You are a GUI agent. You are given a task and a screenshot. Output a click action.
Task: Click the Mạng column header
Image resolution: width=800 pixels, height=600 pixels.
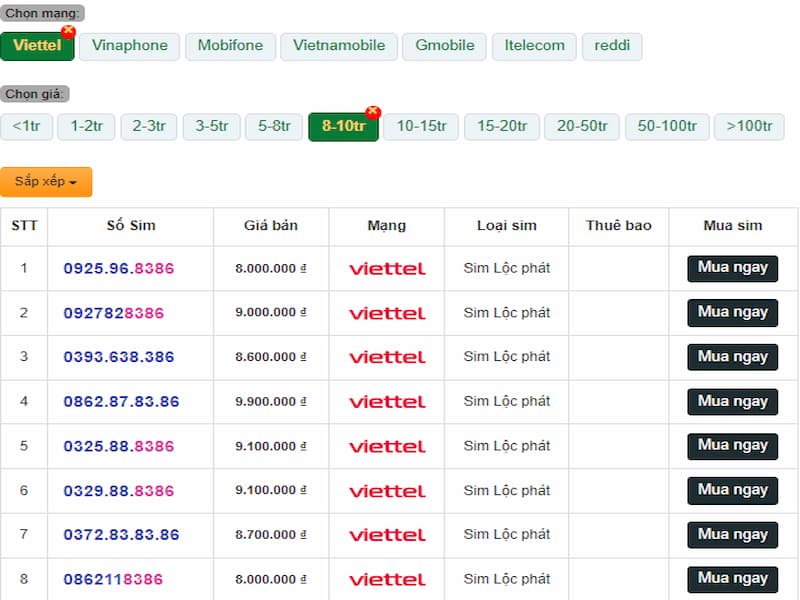click(387, 226)
